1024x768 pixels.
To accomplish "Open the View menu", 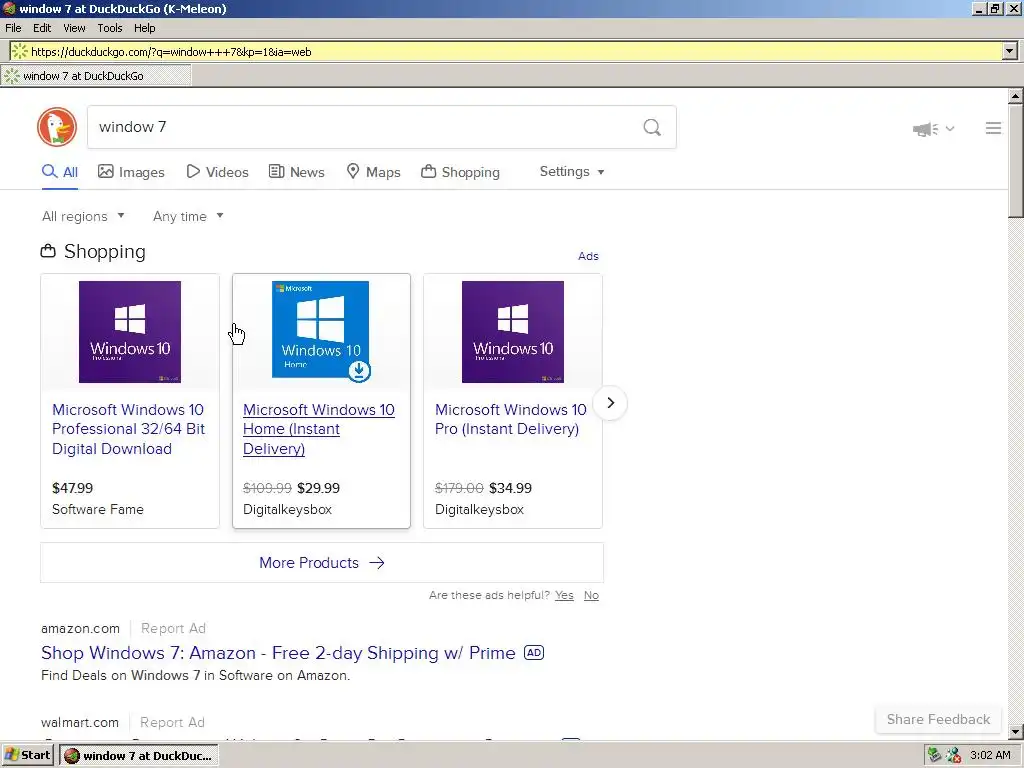I will [74, 28].
